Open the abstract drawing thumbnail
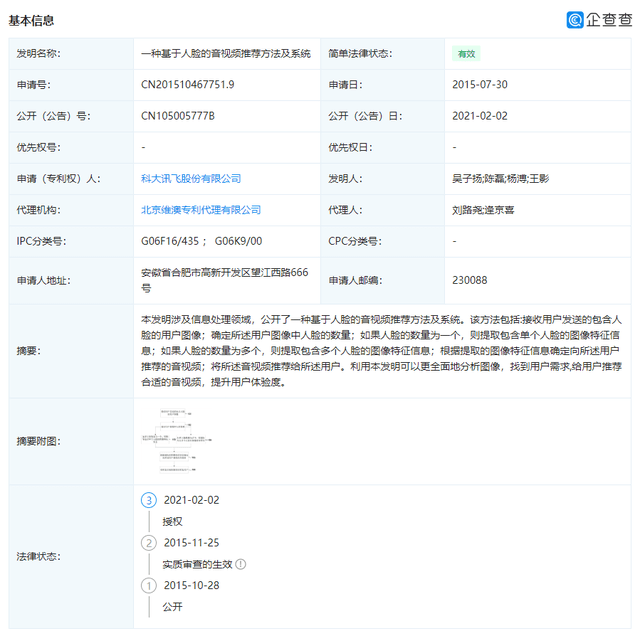640x641 pixels. (x=176, y=441)
